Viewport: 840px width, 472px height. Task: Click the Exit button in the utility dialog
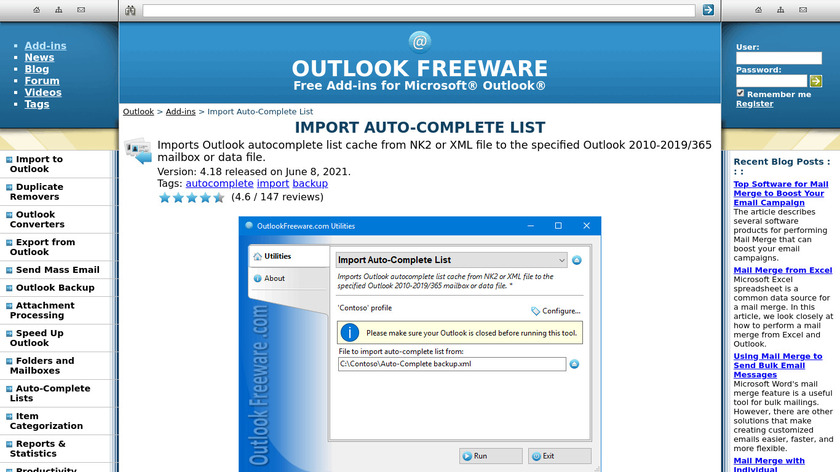point(559,456)
